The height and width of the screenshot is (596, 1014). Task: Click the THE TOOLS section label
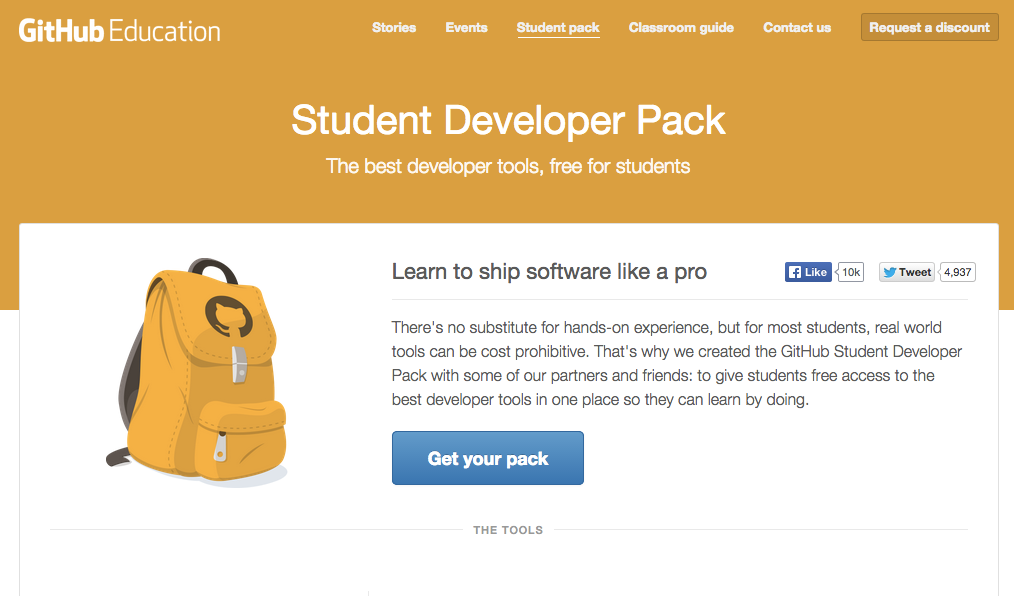click(508, 530)
